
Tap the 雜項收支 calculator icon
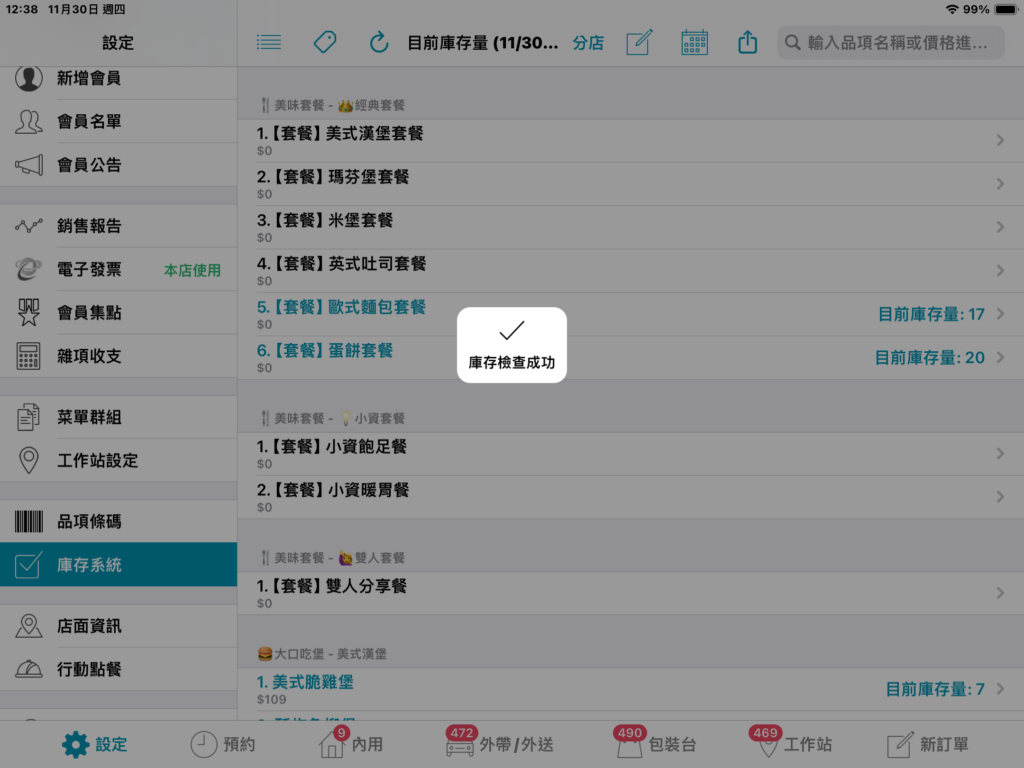tap(28, 356)
